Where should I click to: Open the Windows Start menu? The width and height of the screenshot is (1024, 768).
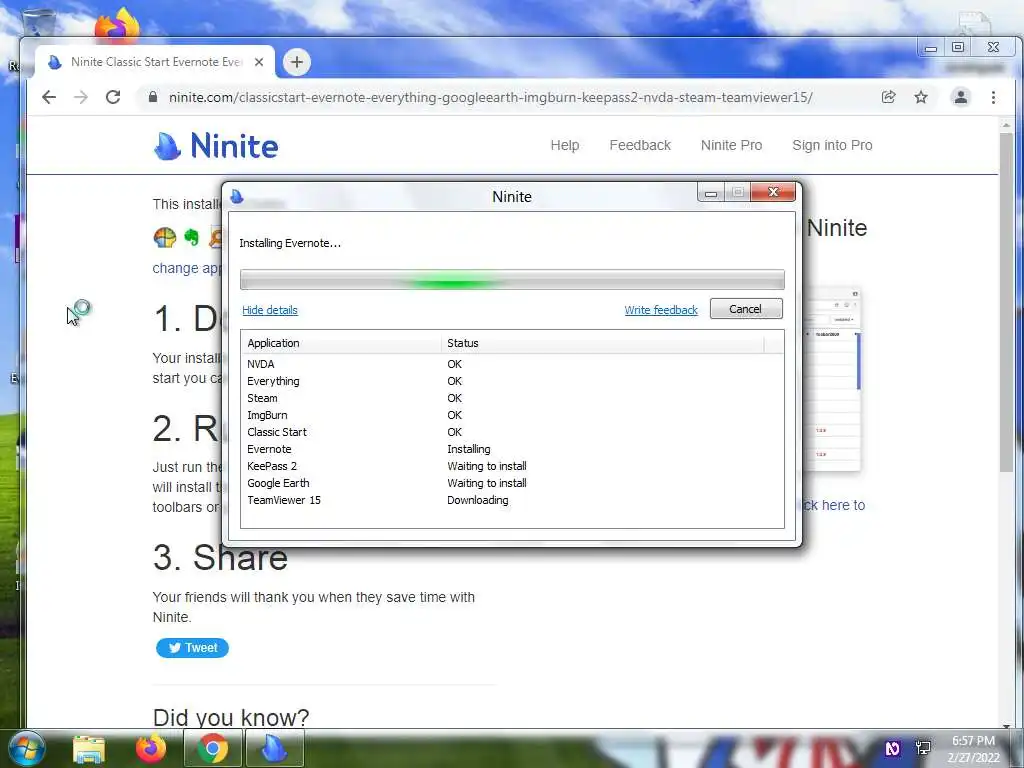coord(26,748)
